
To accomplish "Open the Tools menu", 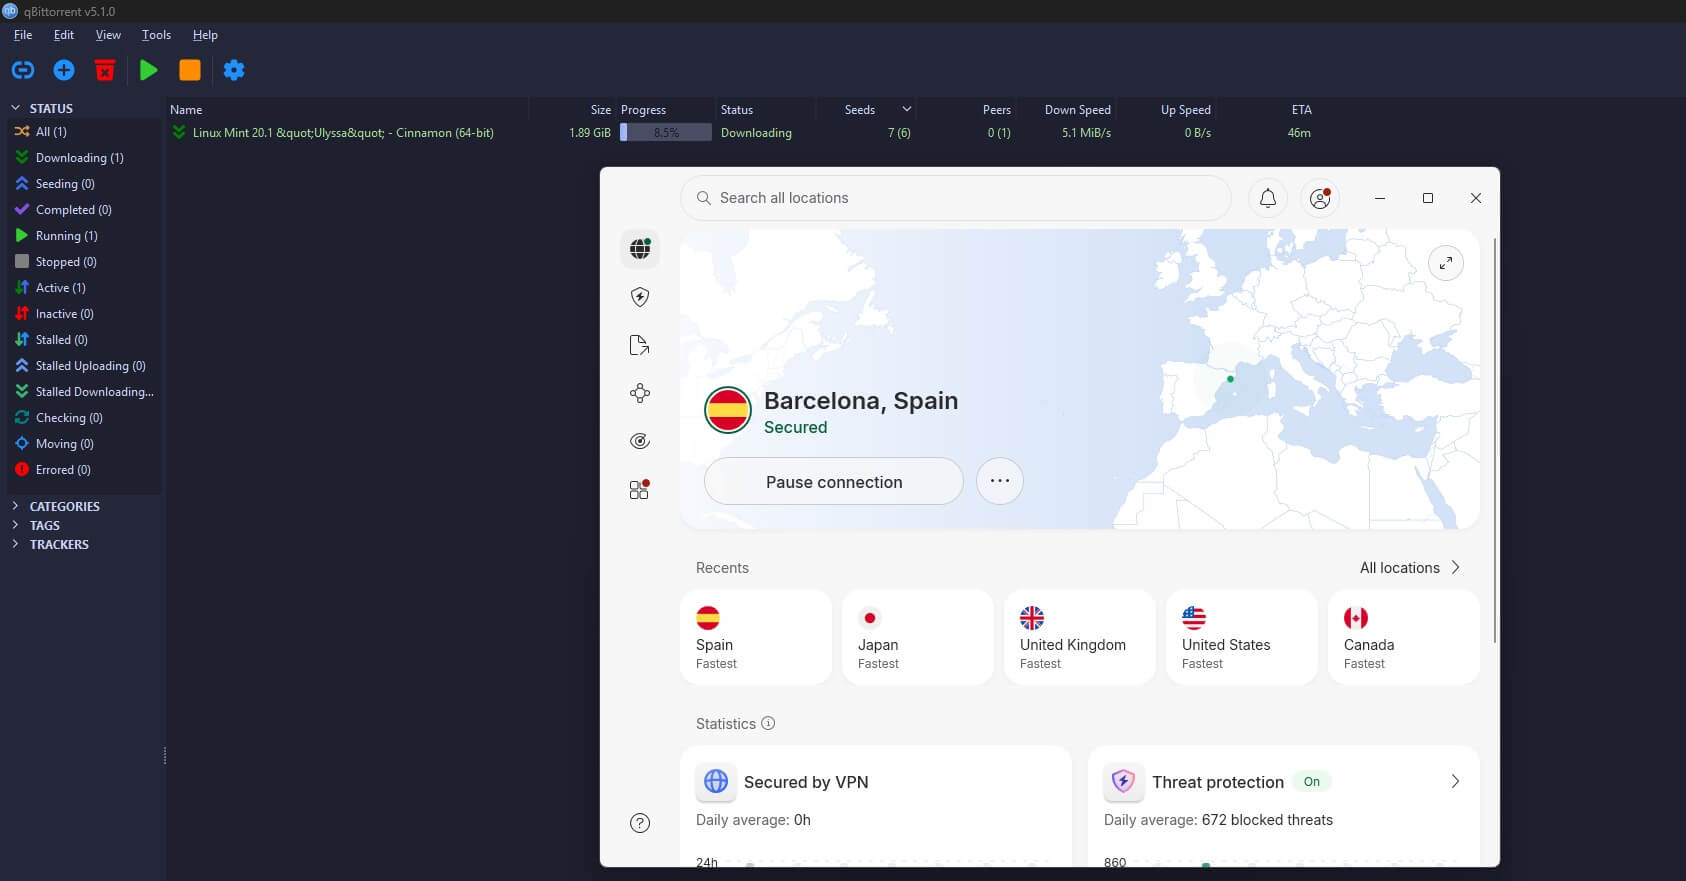I will 156,35.
